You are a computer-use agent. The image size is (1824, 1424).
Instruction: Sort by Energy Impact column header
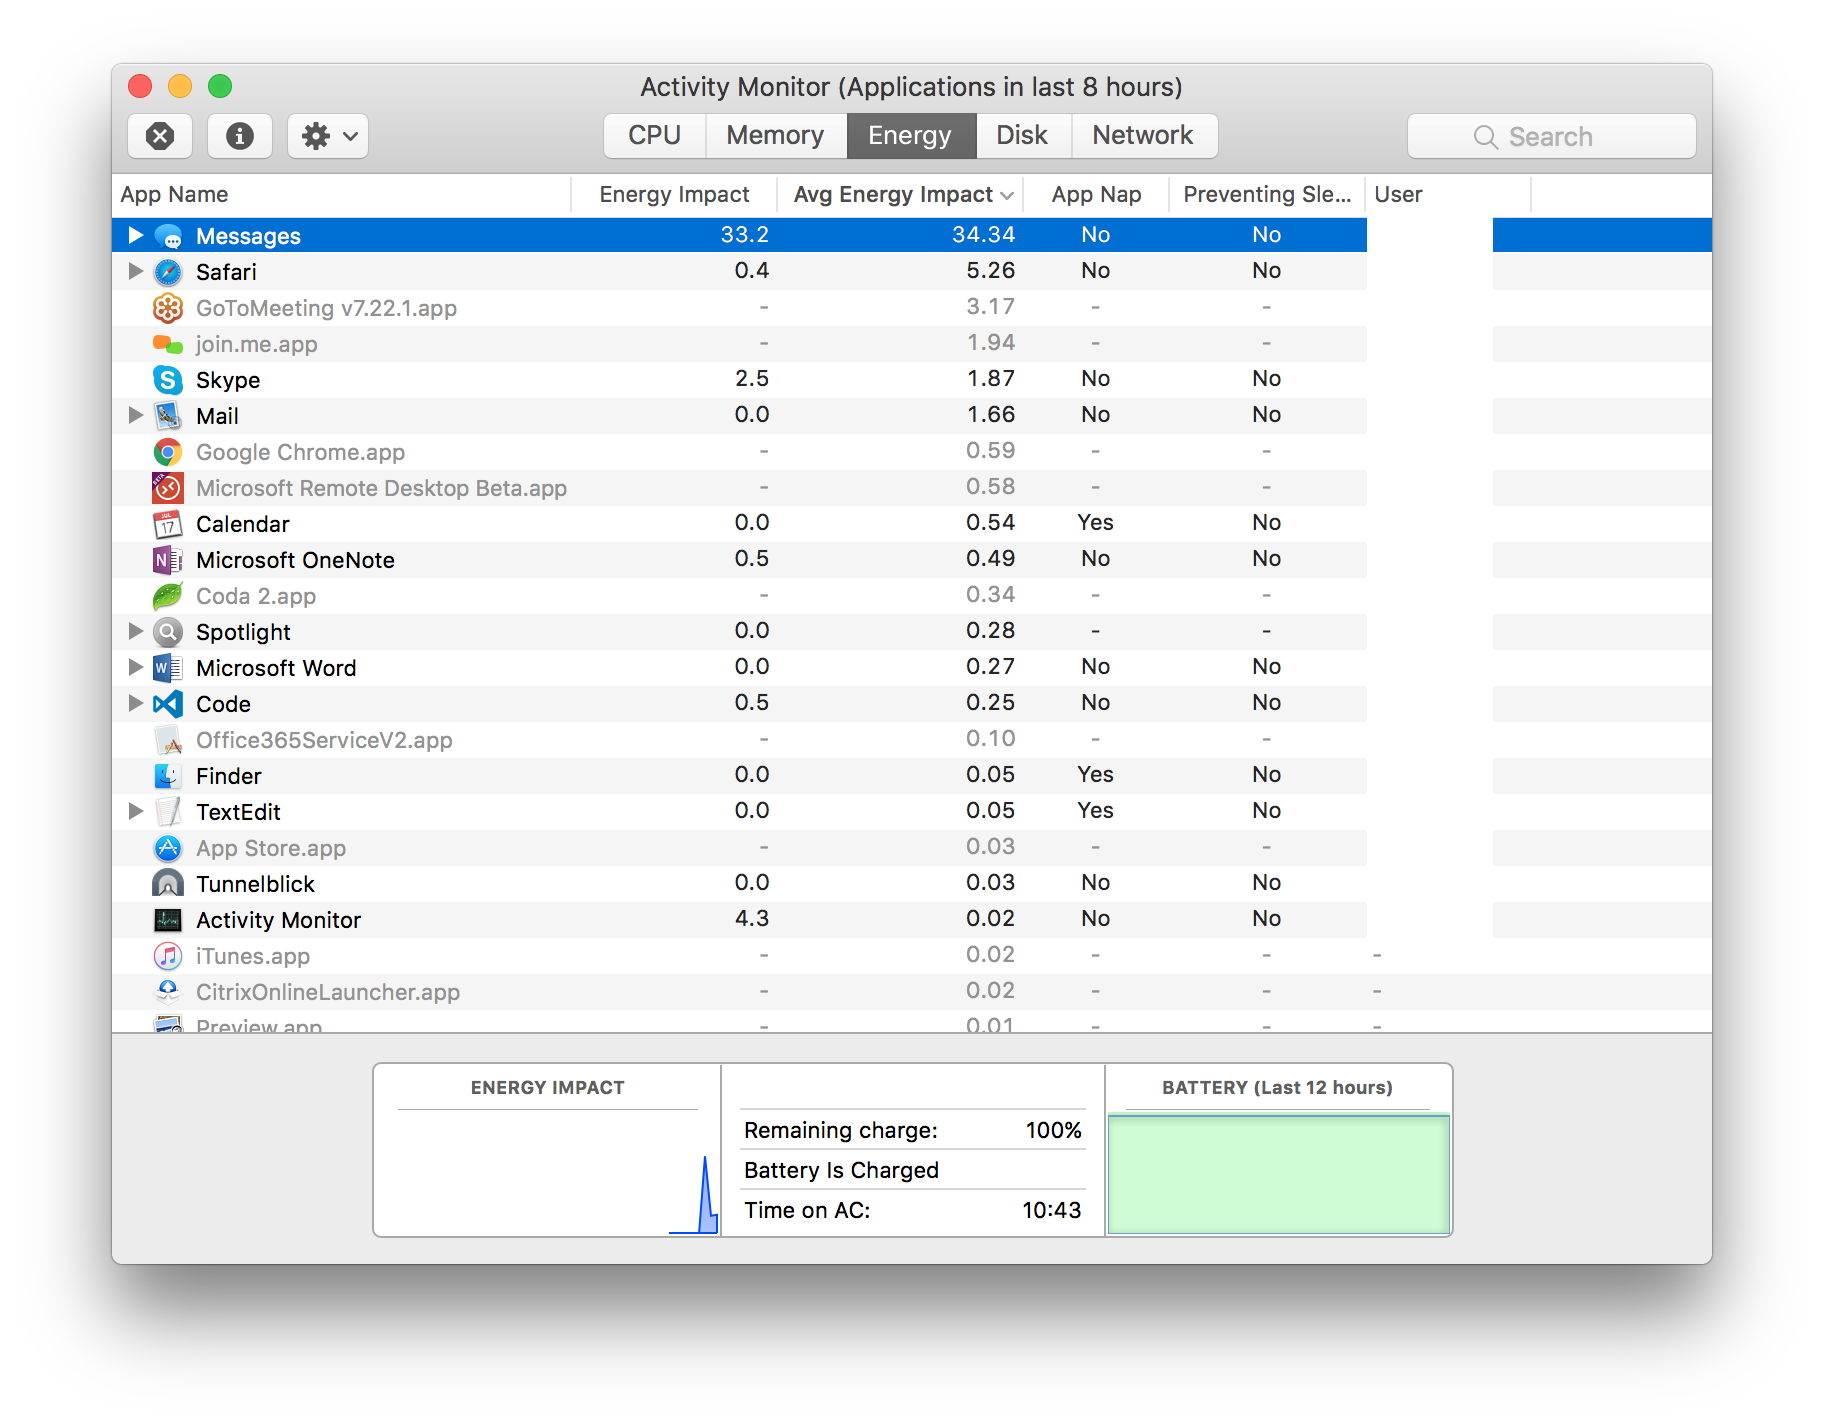tap(674, 195)
